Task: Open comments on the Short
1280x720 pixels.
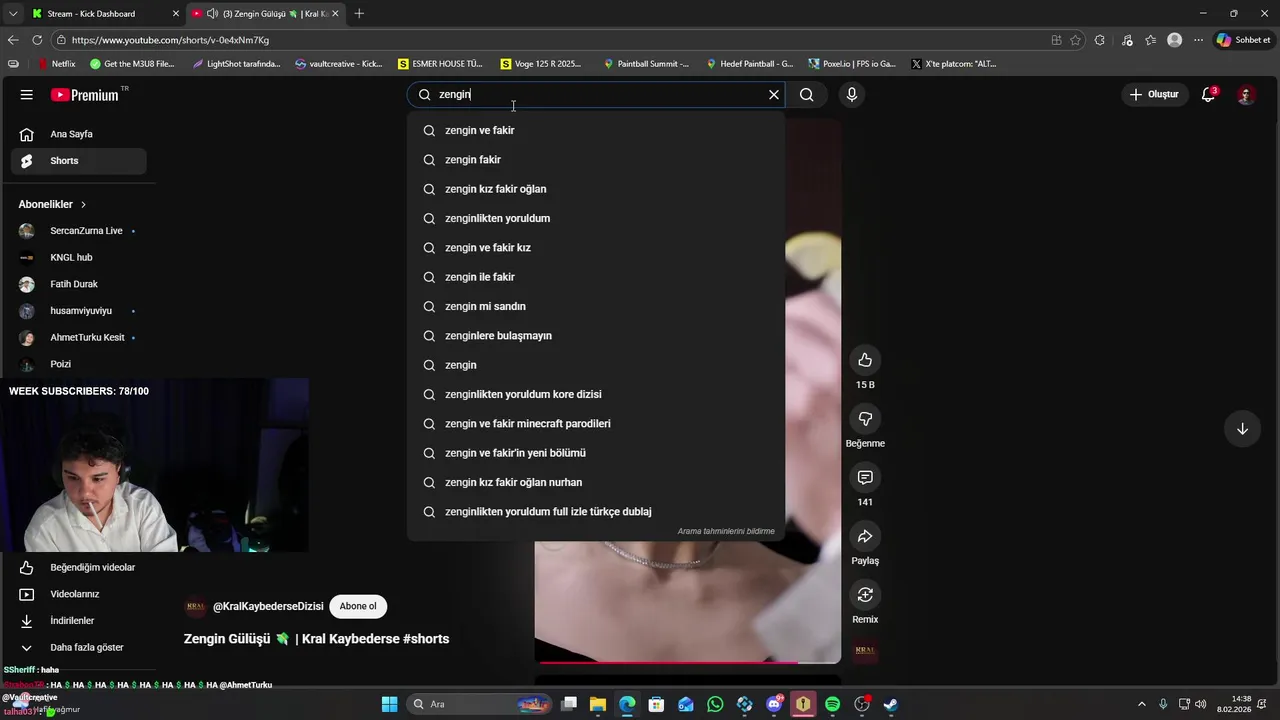Action: coord(865,477)
